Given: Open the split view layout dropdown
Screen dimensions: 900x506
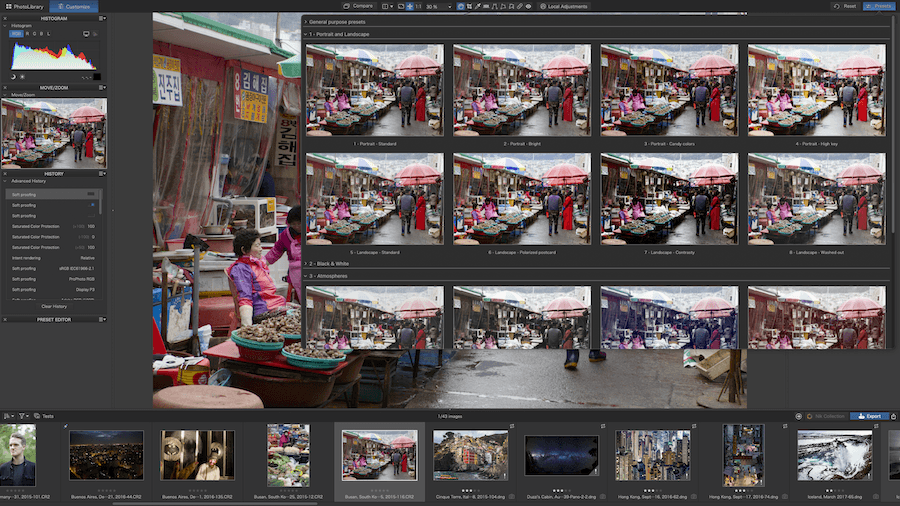Looking at the screenshot, I should 387,6.
